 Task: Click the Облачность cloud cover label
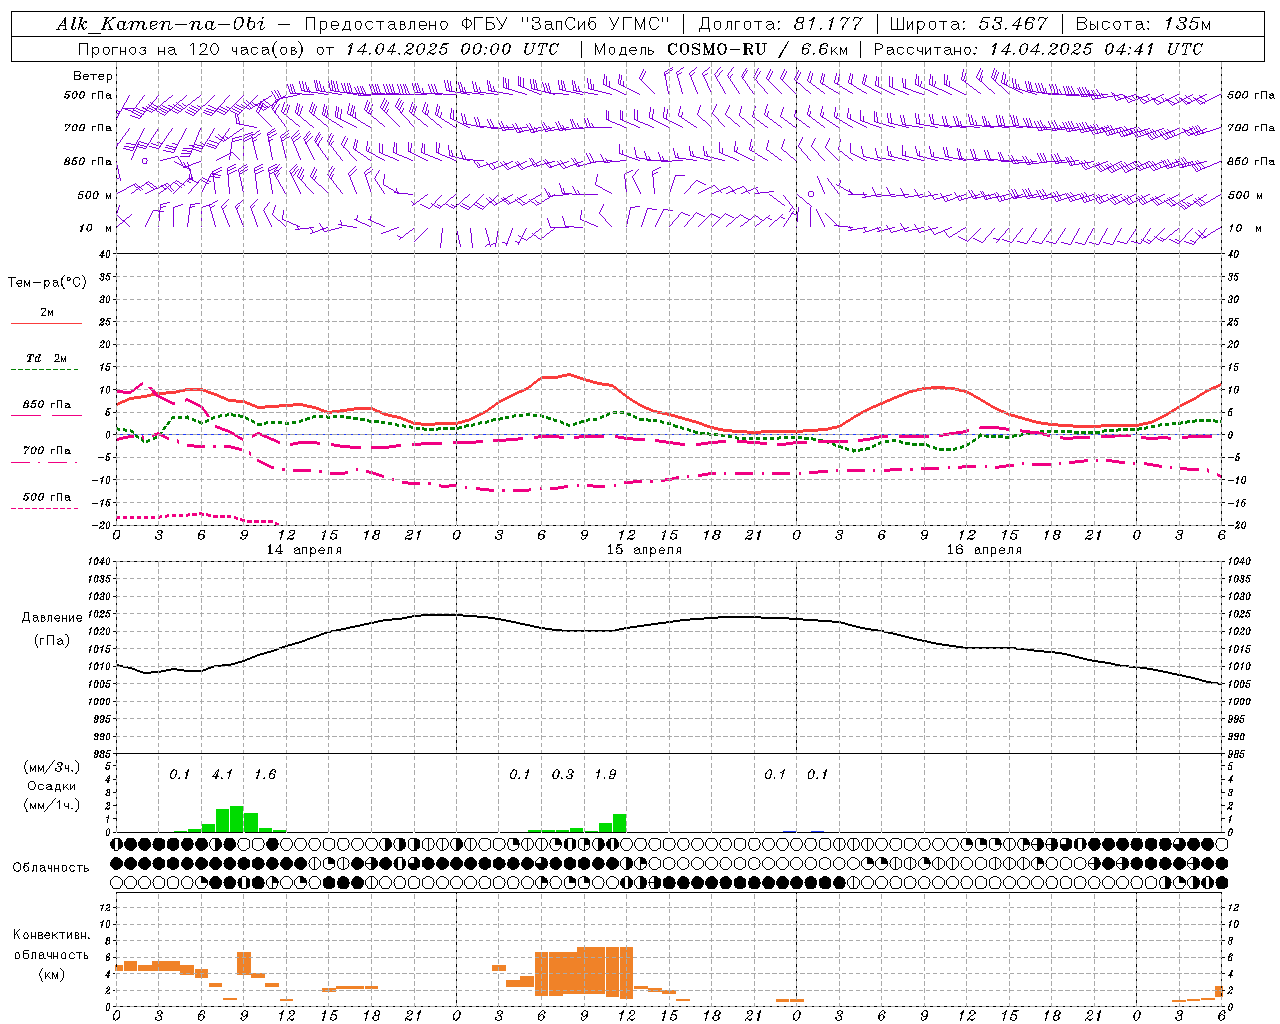click(51, 868)
